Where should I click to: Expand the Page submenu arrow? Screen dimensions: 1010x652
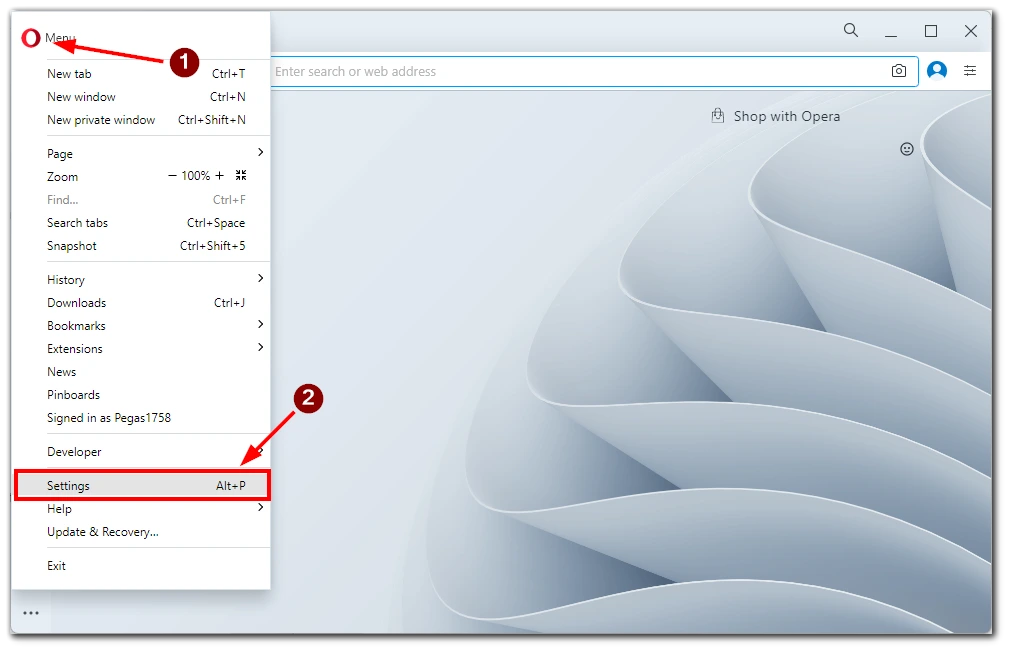[260, 152]
